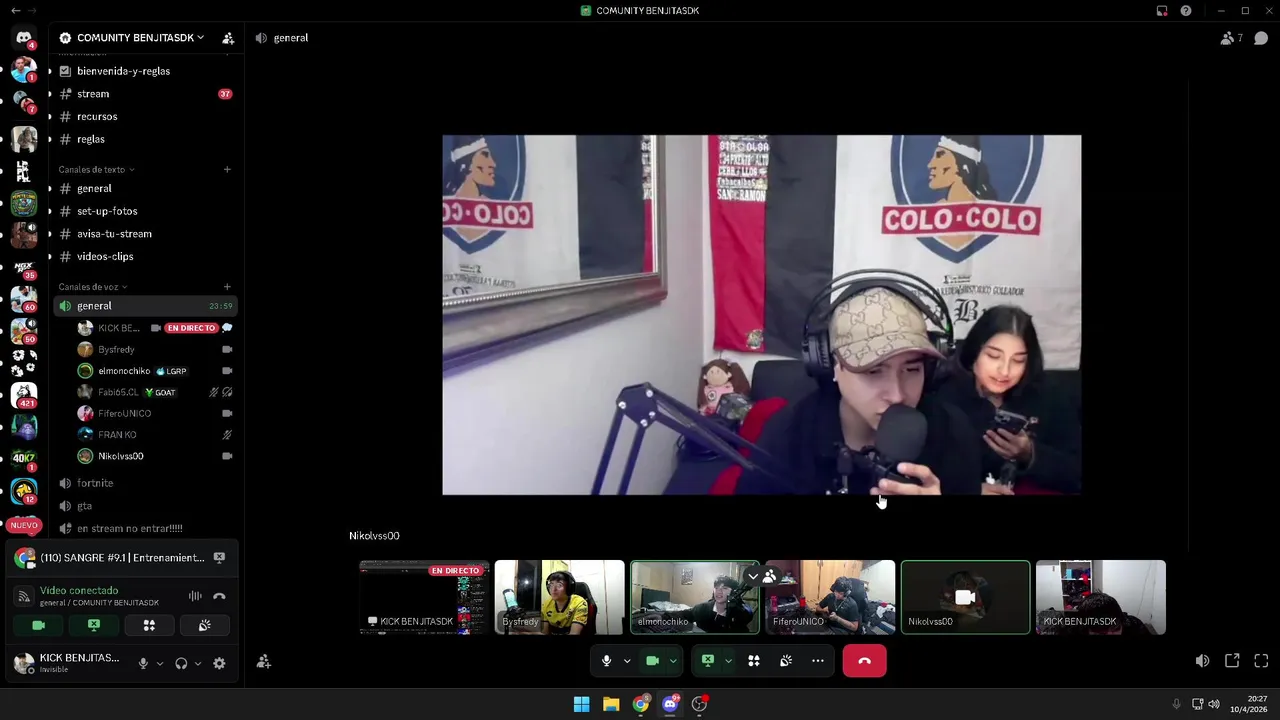The height and width of the screenshot is (720, 1280).
Task: Deafen headphones in user panel
Action: coord(181,663)
